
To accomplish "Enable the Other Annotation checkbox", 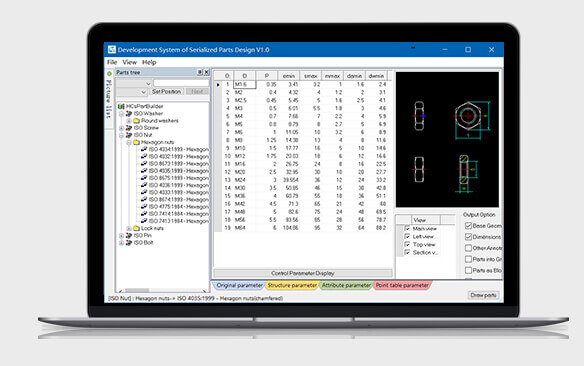I will (469, 248).
